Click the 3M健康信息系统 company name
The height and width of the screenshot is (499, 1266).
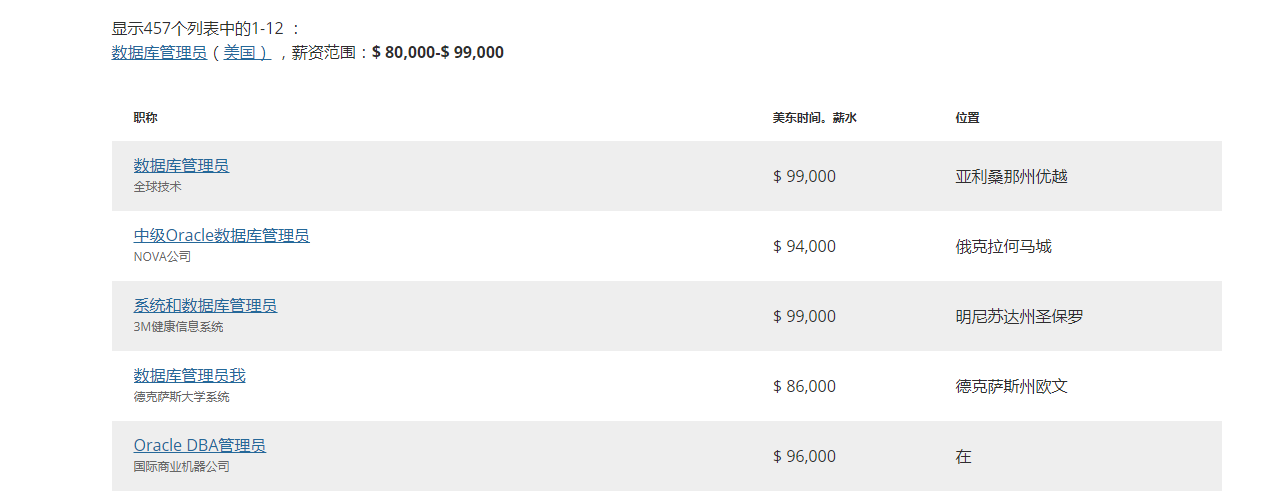(178, 327)
